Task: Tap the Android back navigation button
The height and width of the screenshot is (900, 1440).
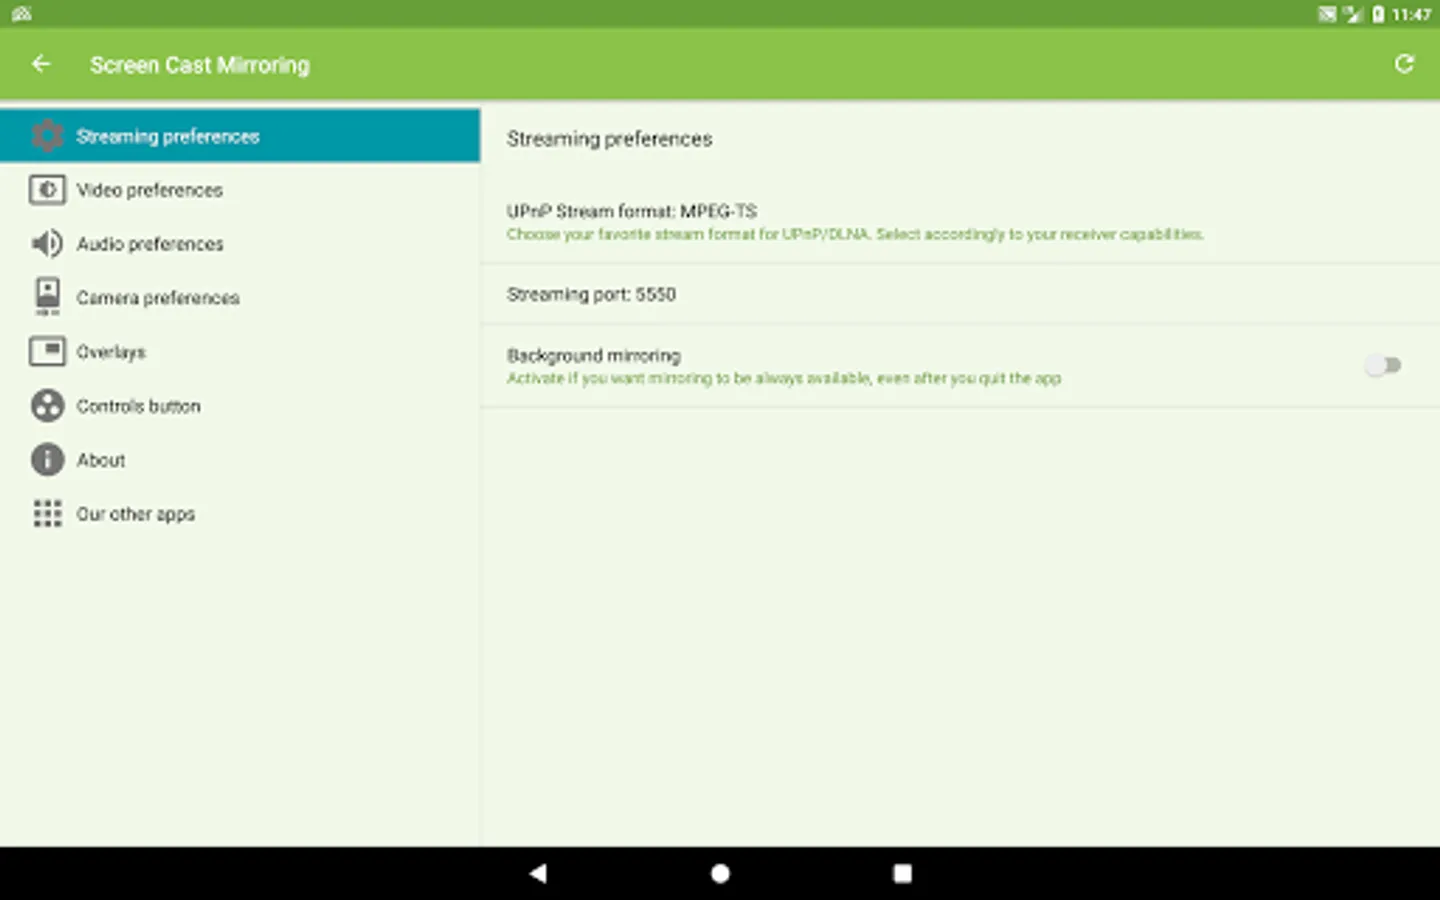Action: [538, 873]
